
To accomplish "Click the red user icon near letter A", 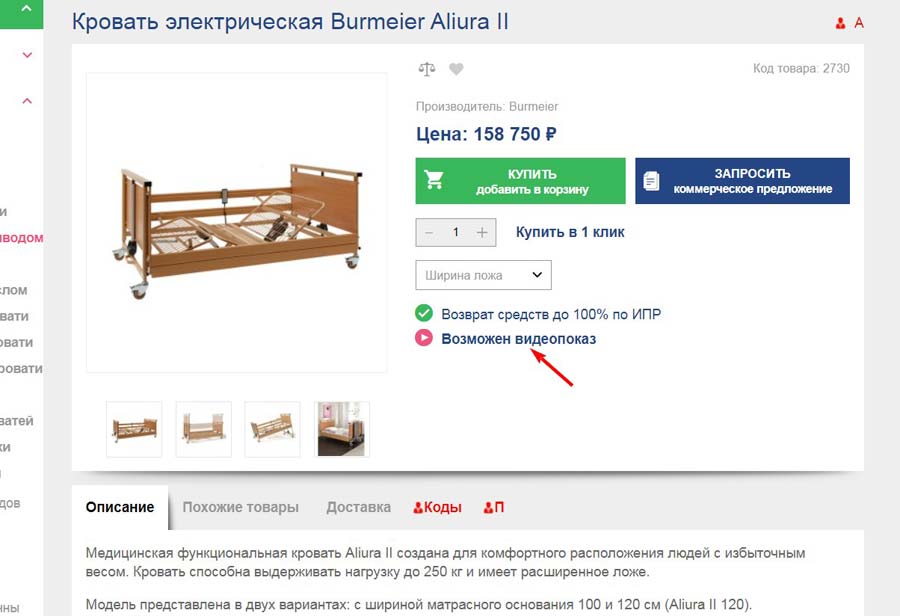I will (840, 23).
